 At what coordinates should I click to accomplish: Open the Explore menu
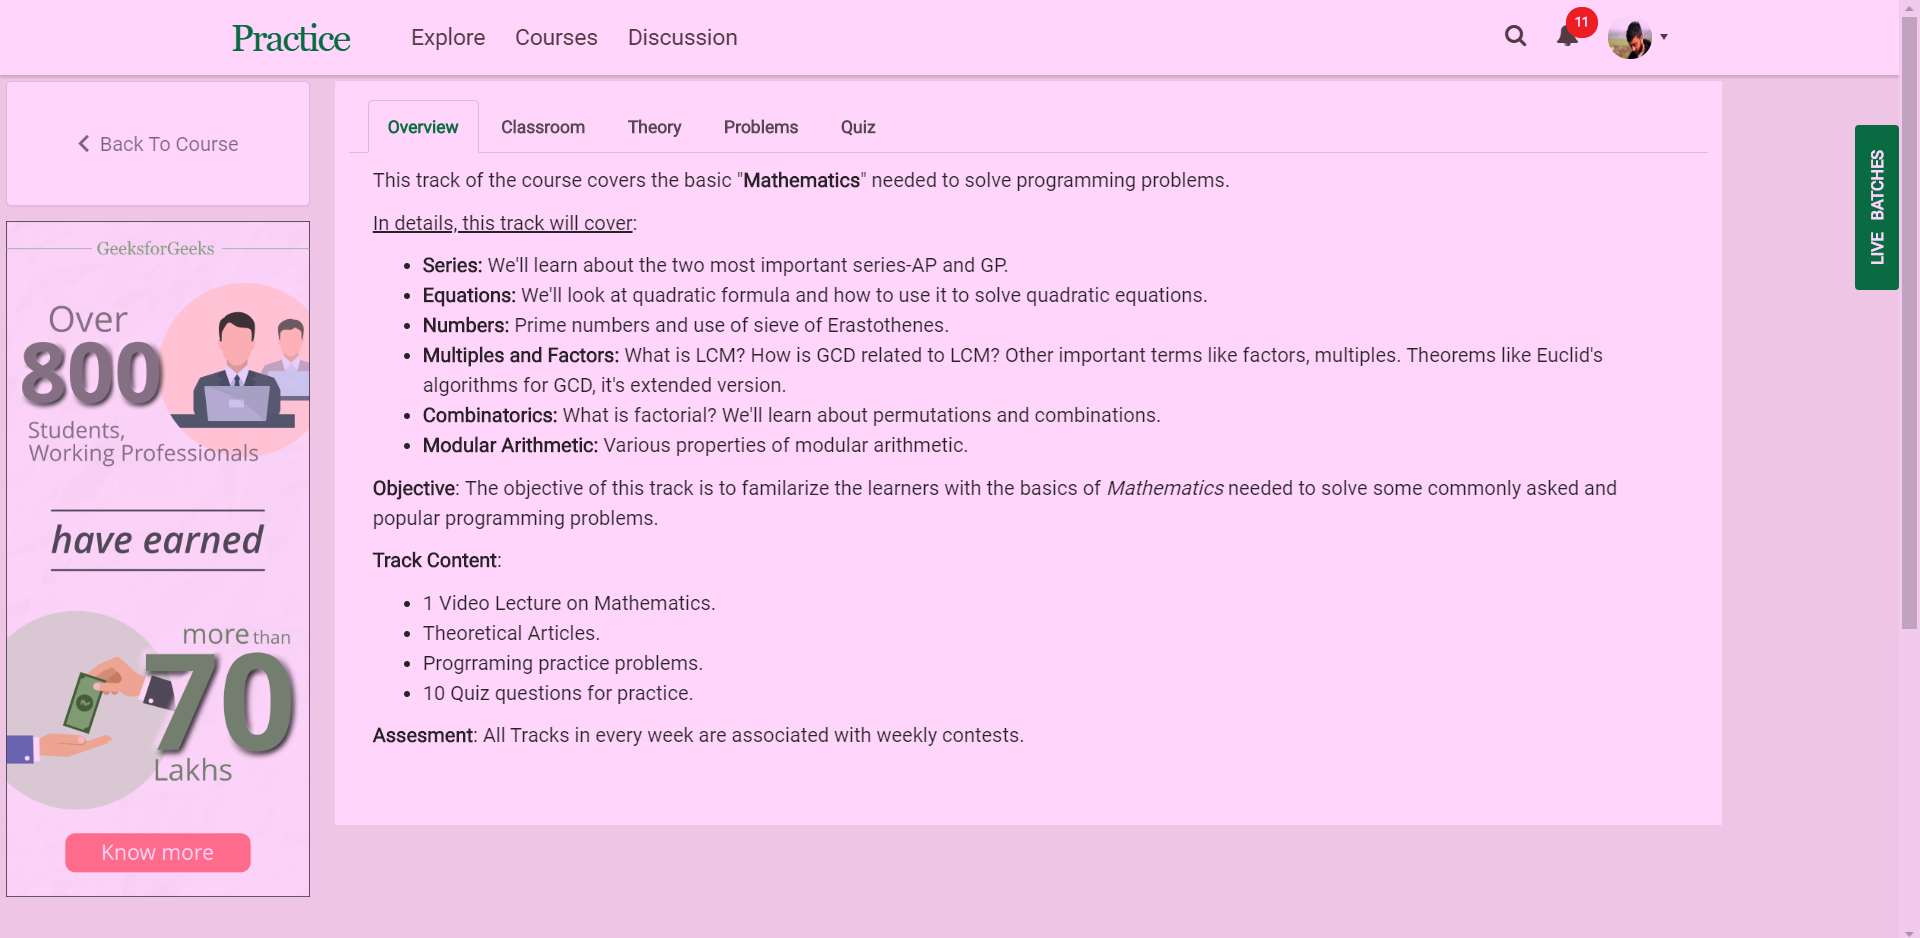pos(448,37)
